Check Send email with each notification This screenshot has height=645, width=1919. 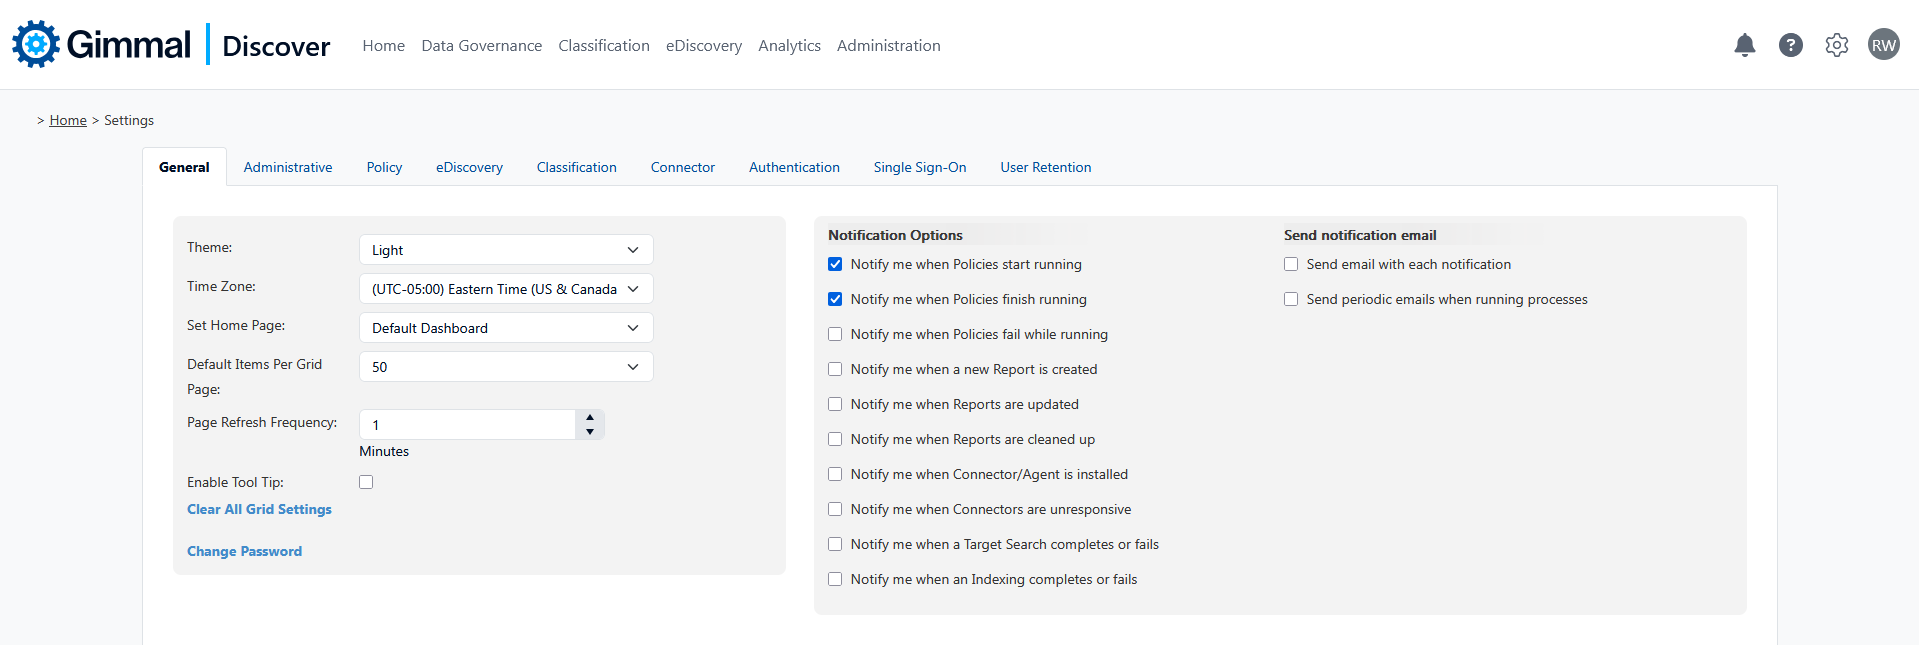point(1291,265)
